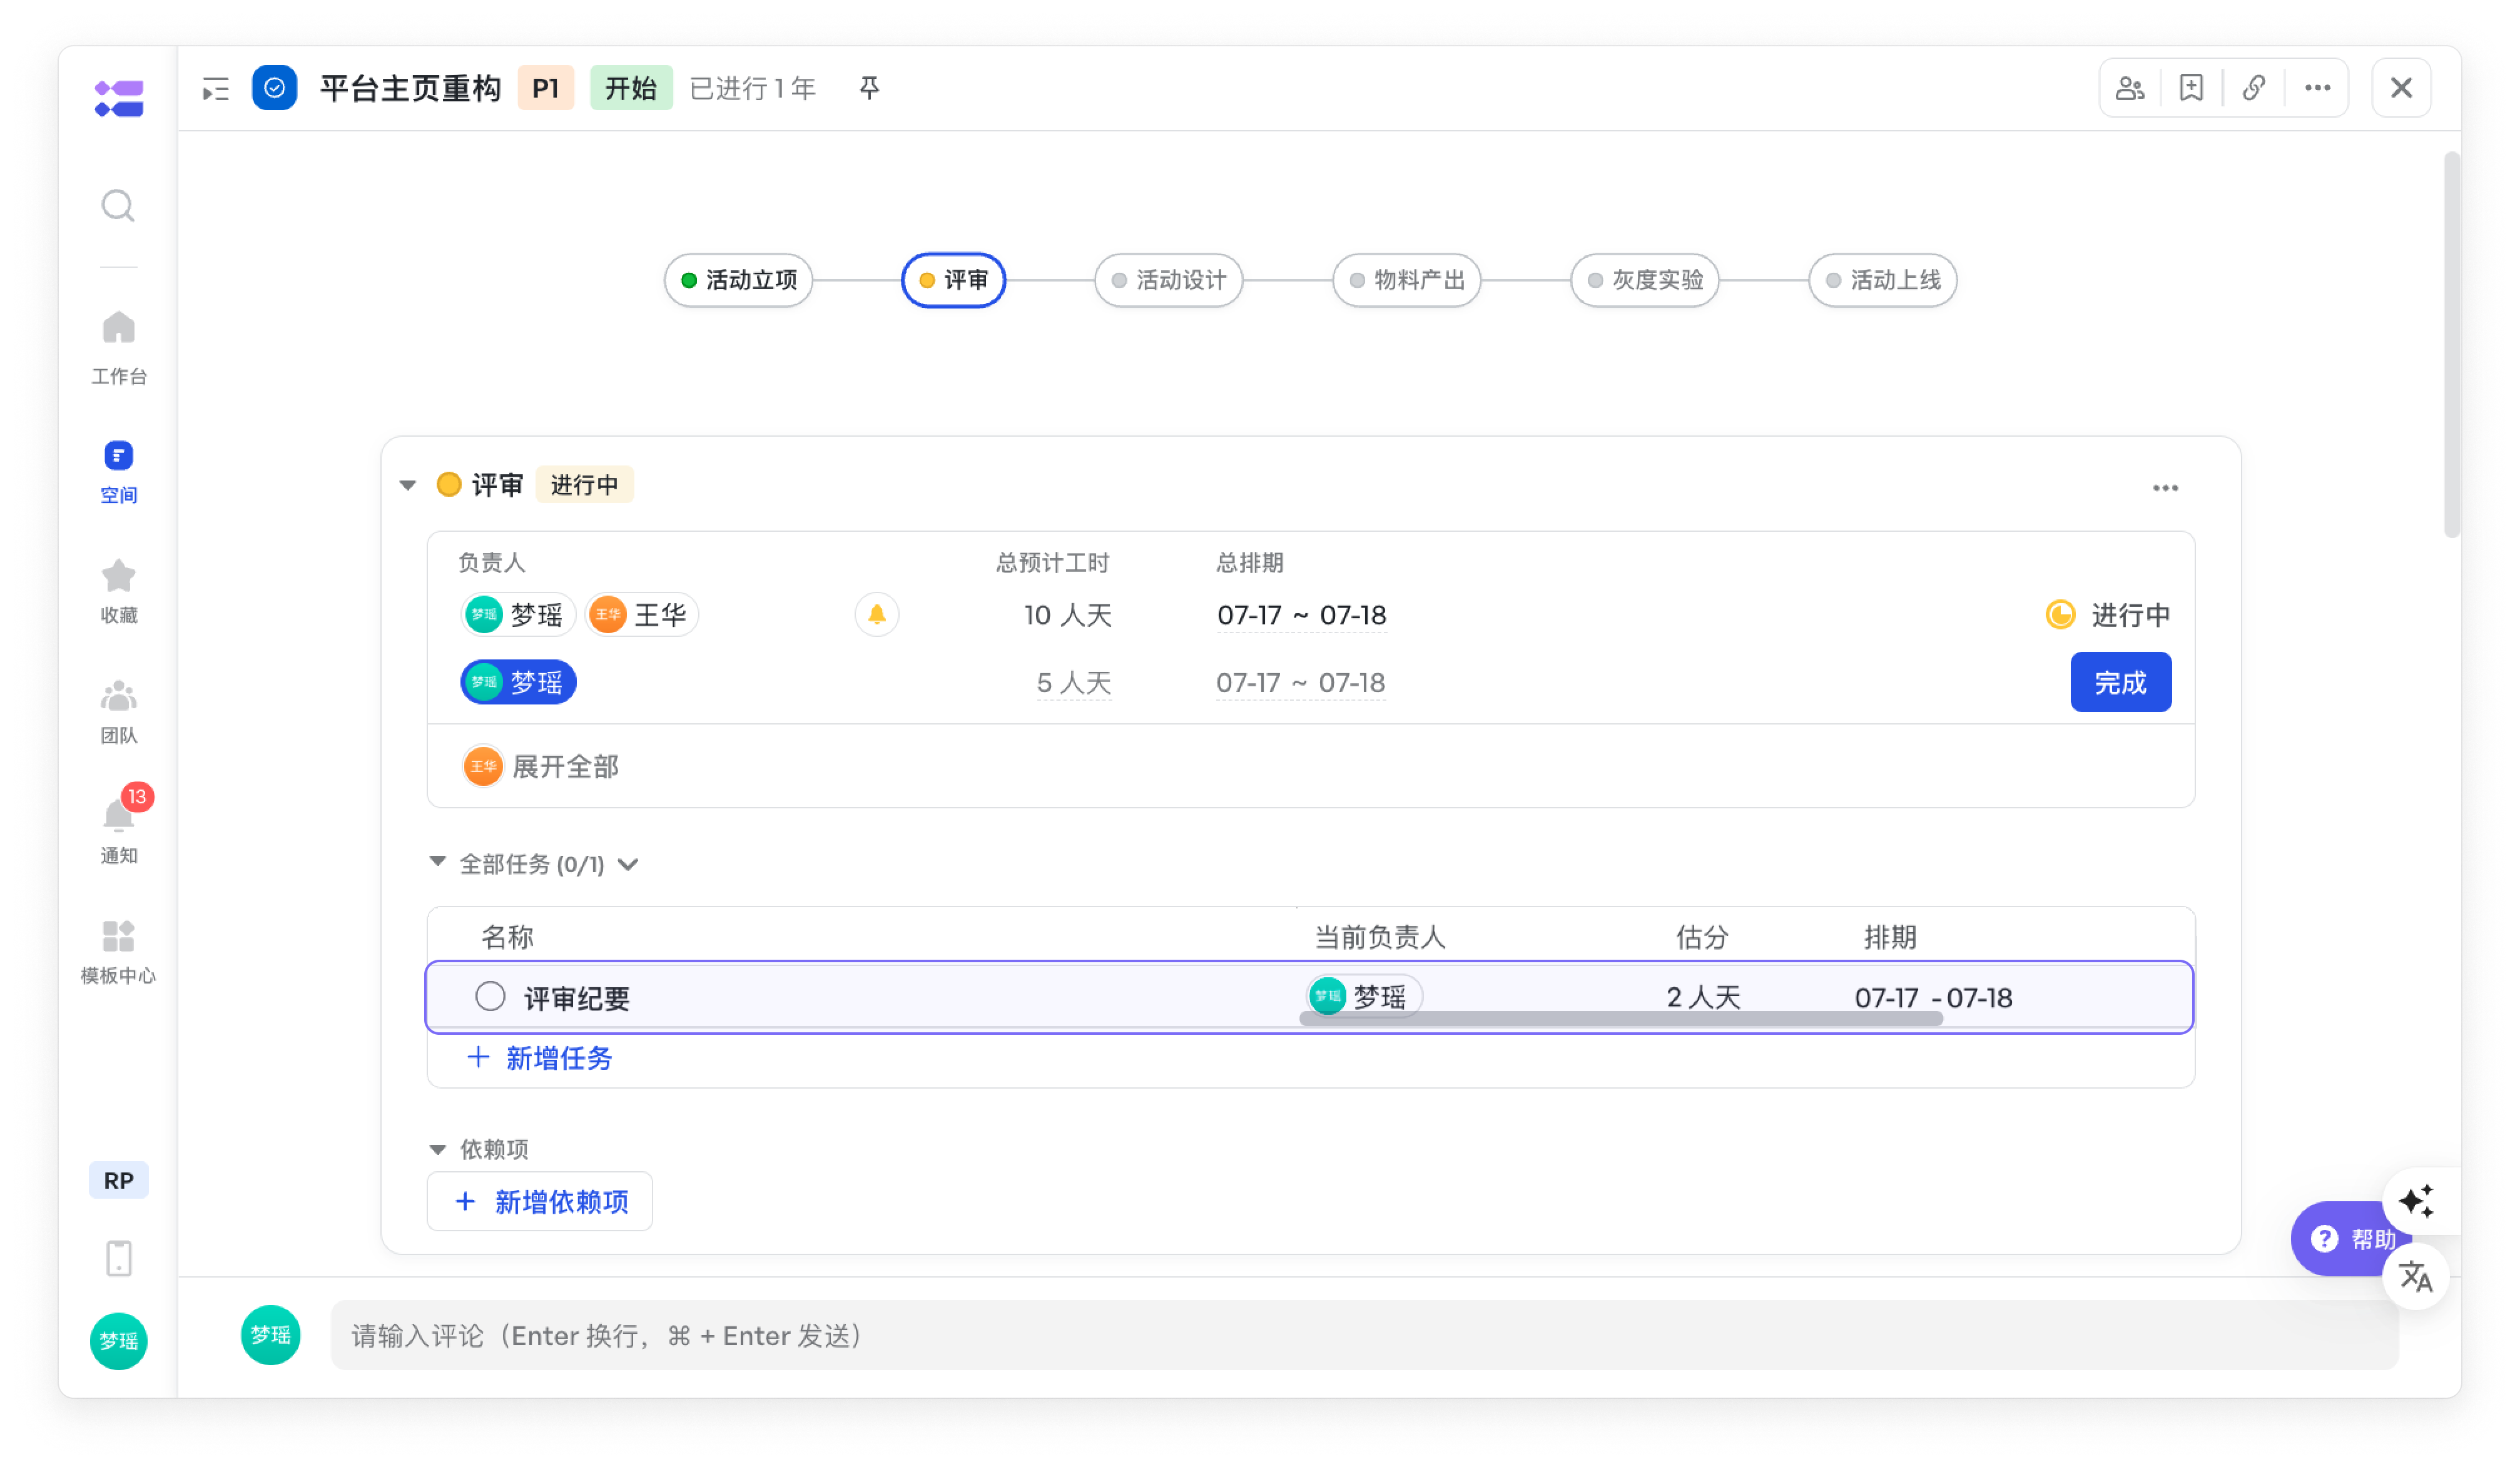This screenshot has width=2520, height=1469.
Task: Click 梦瑶 assignee in 评审纪要 row
Action: pyautogui.click(x=1364, y=996)
